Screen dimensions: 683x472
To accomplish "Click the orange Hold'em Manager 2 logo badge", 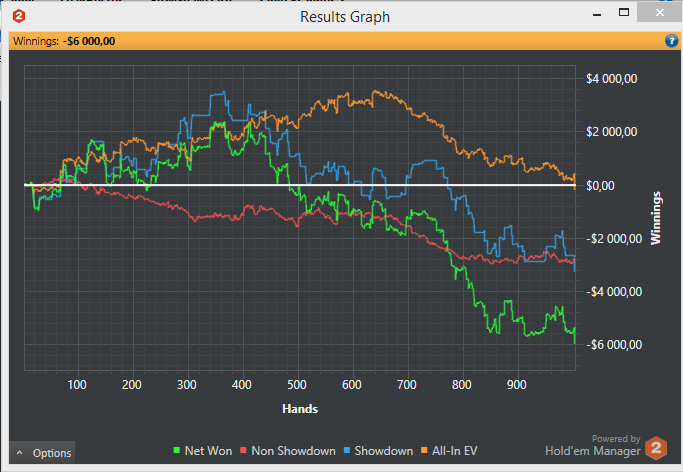I will (656, 448).
